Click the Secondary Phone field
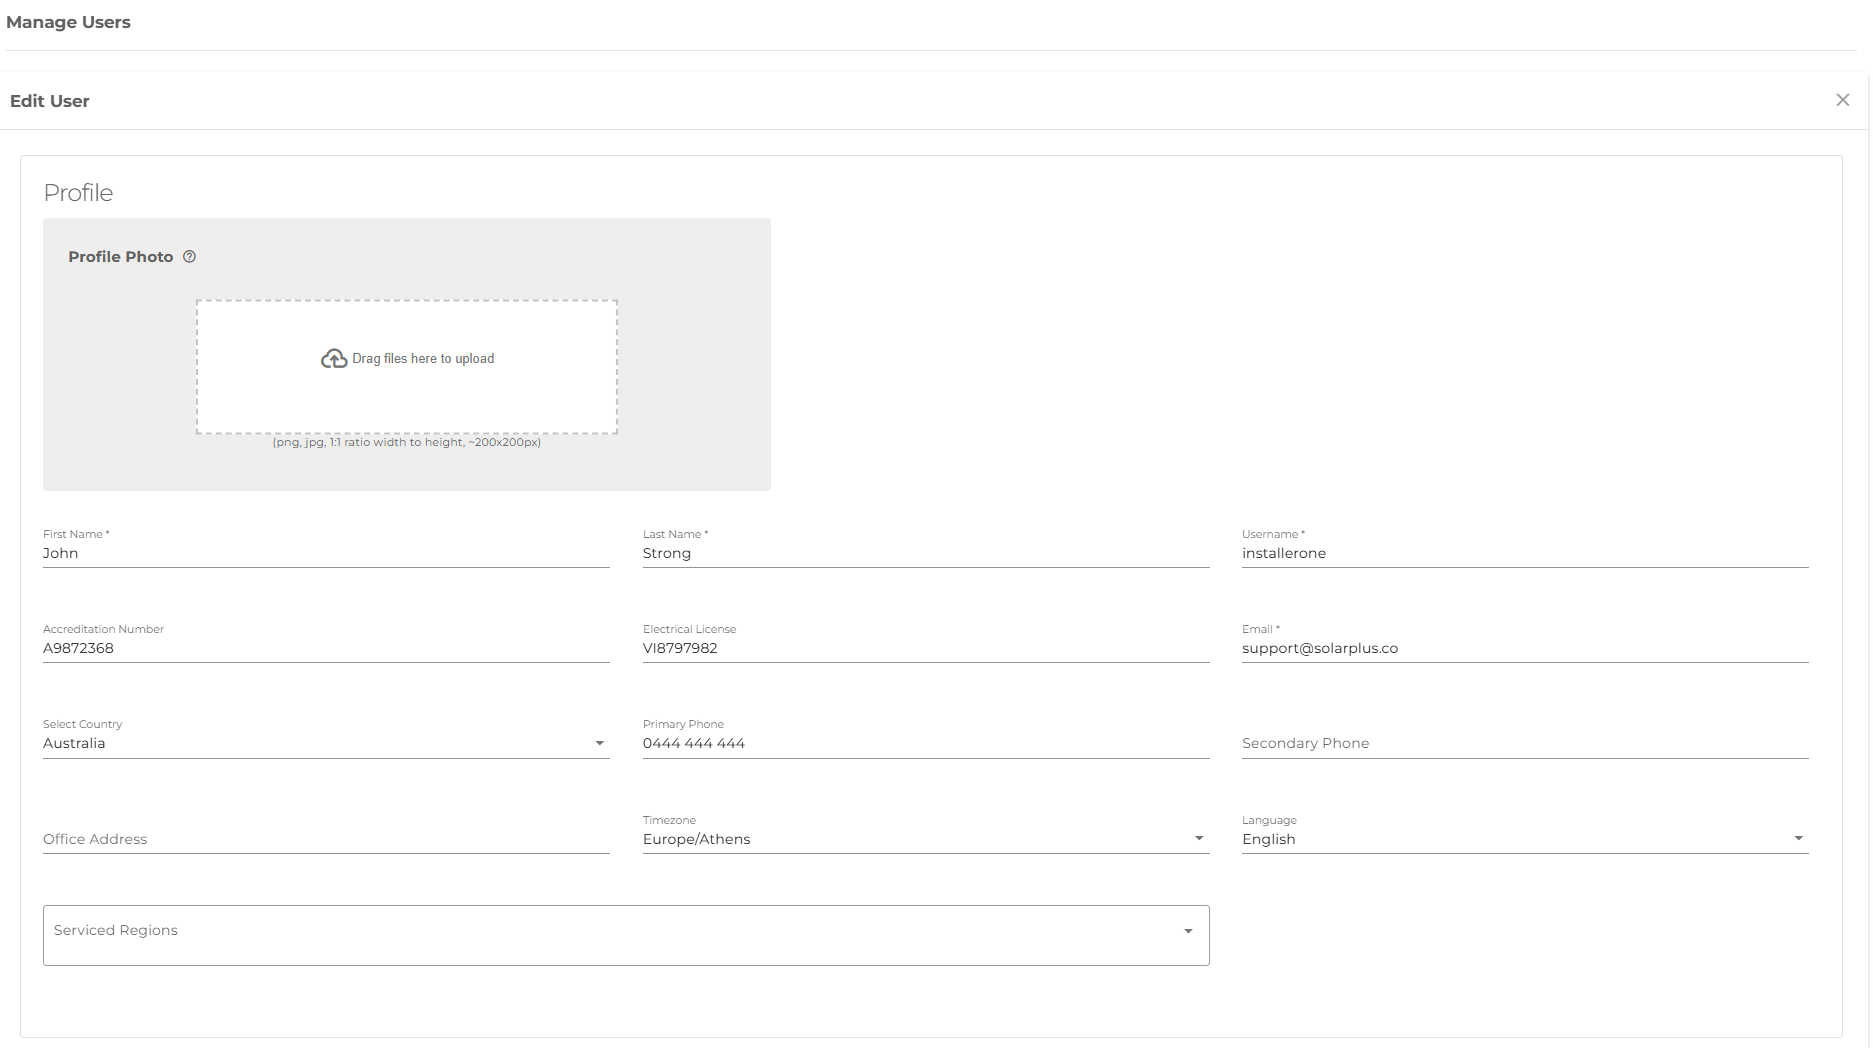1873x1048 pixels. 1524,743
